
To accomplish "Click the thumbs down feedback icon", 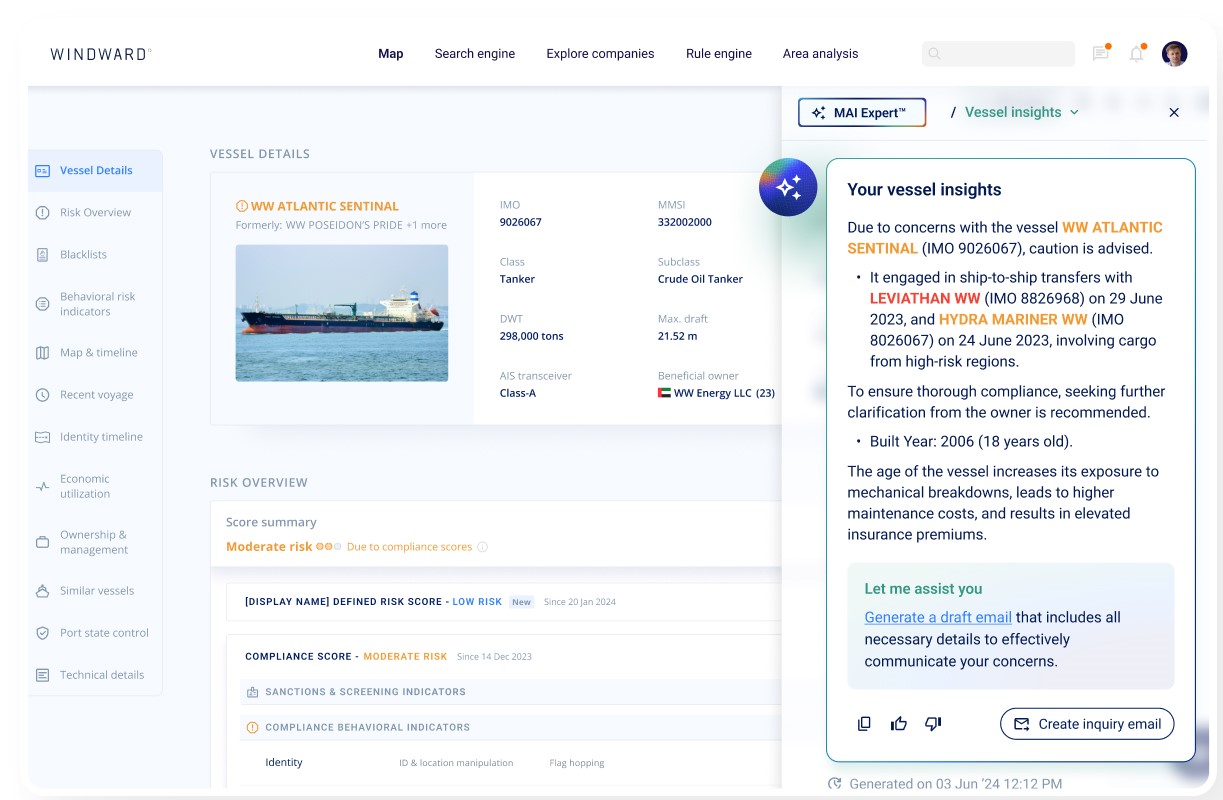I will 933,724.
